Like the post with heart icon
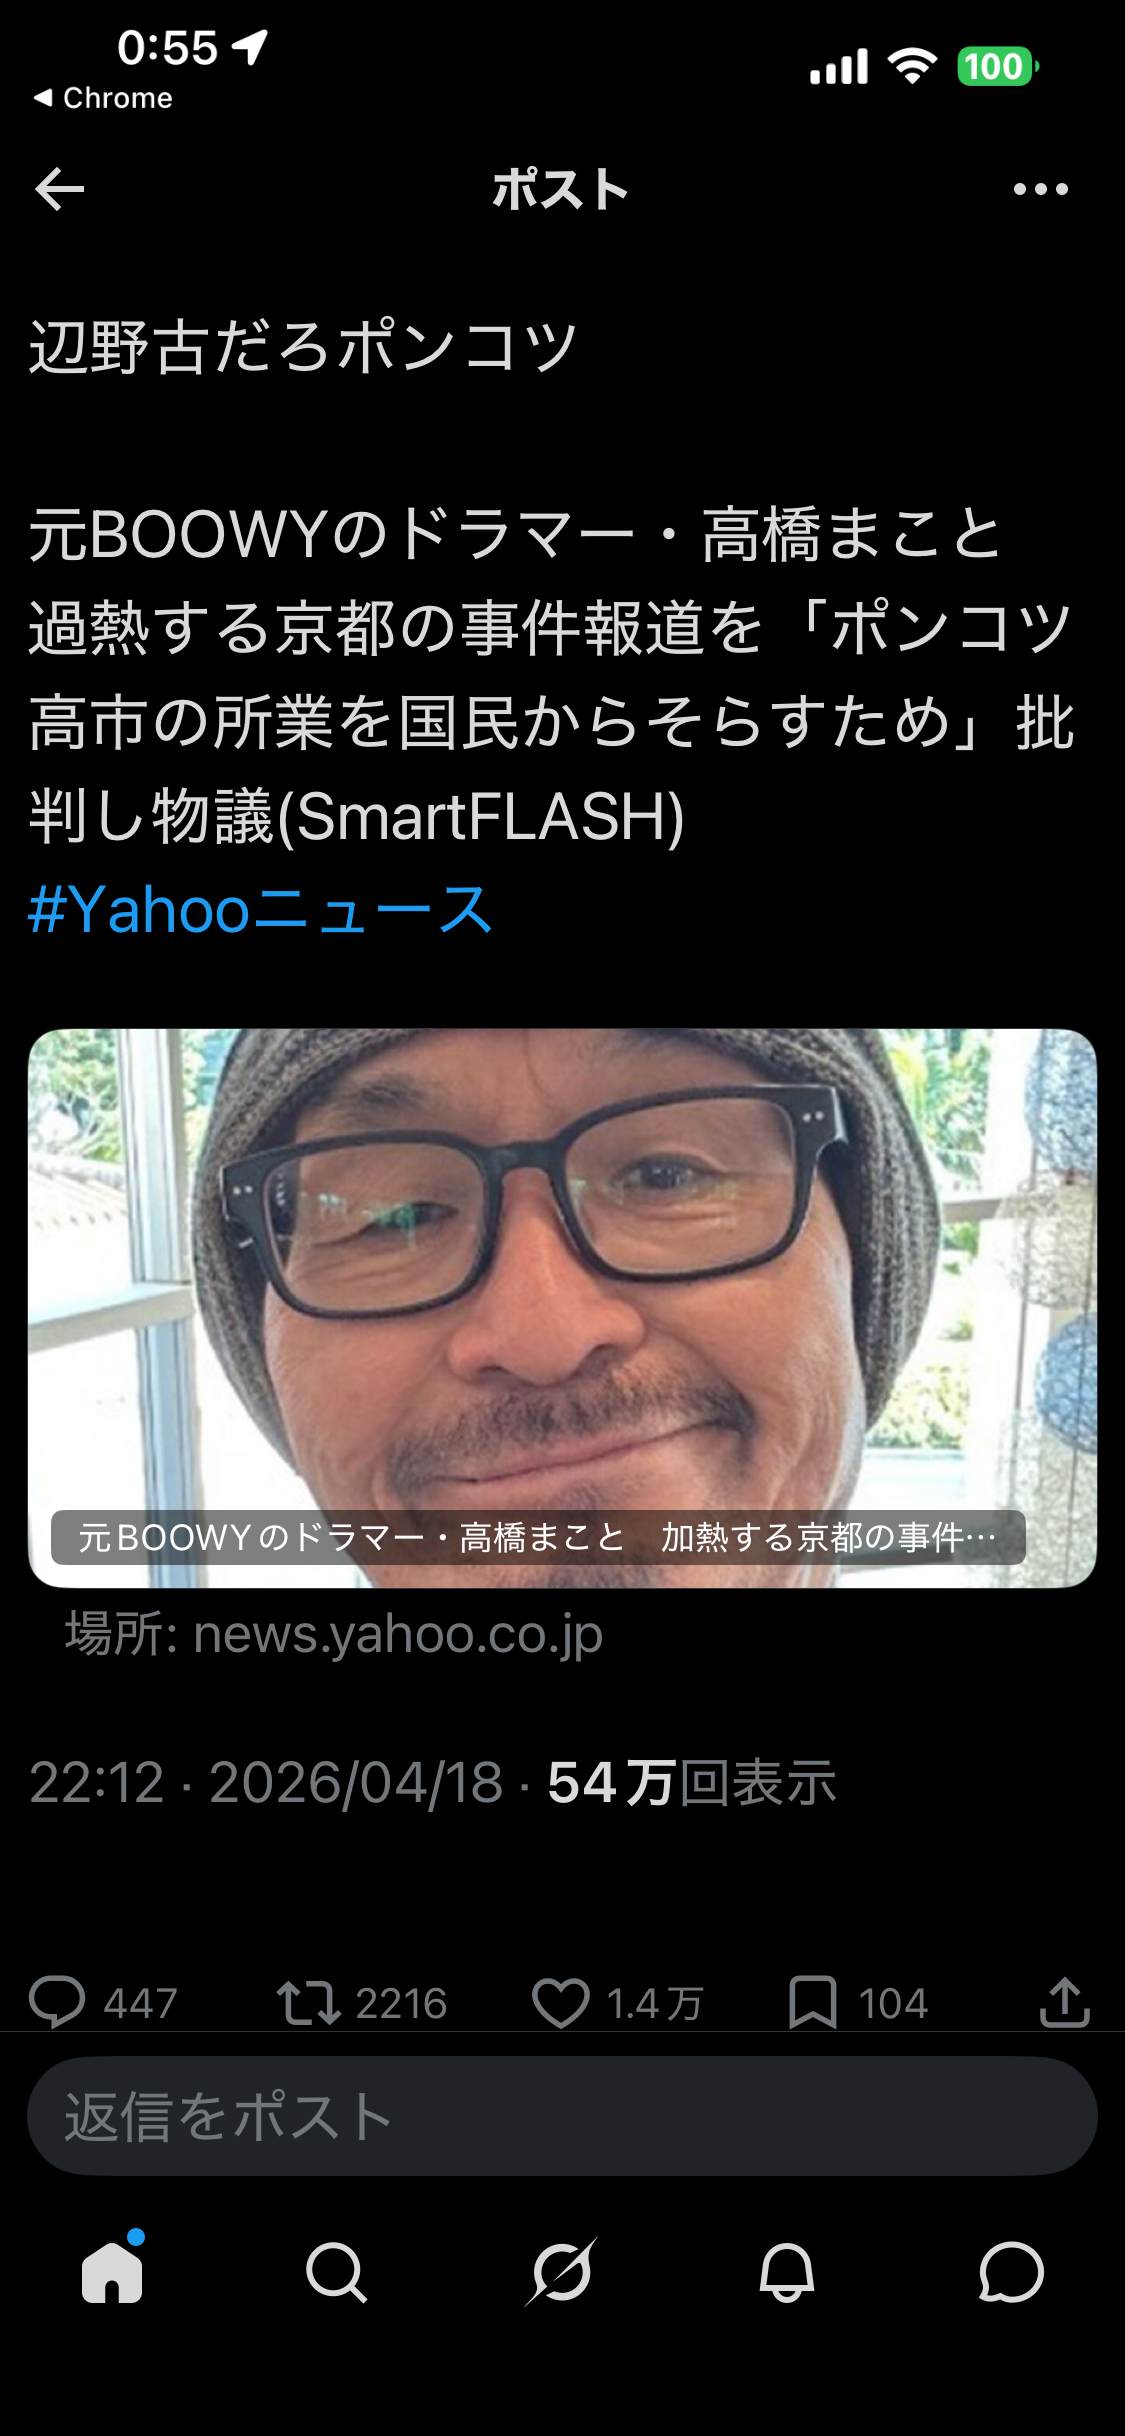 point(560,2003)
